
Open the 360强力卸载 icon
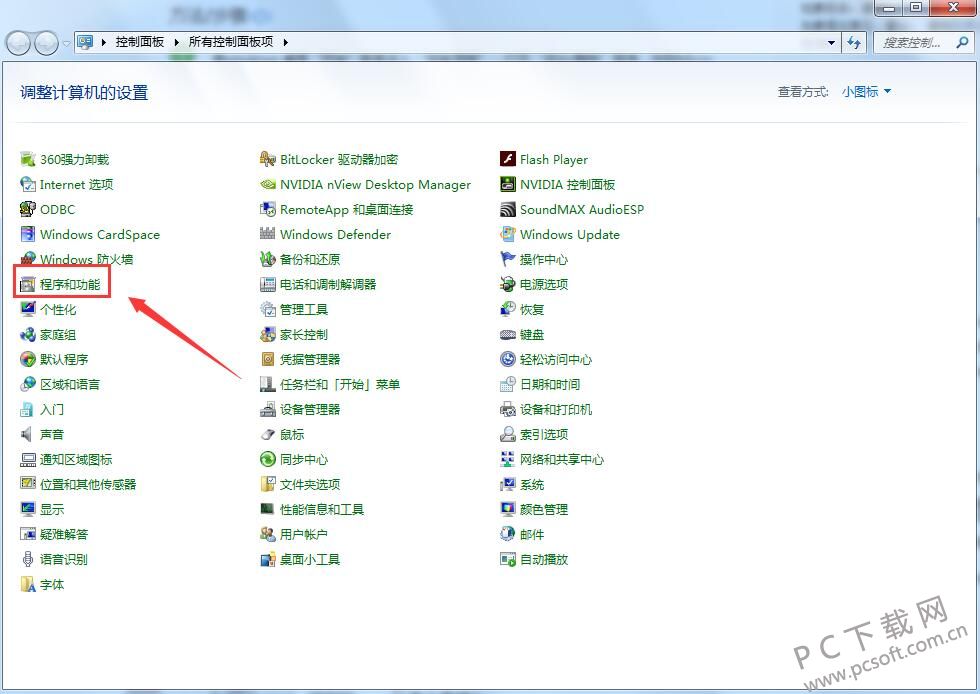pos(28,159)
